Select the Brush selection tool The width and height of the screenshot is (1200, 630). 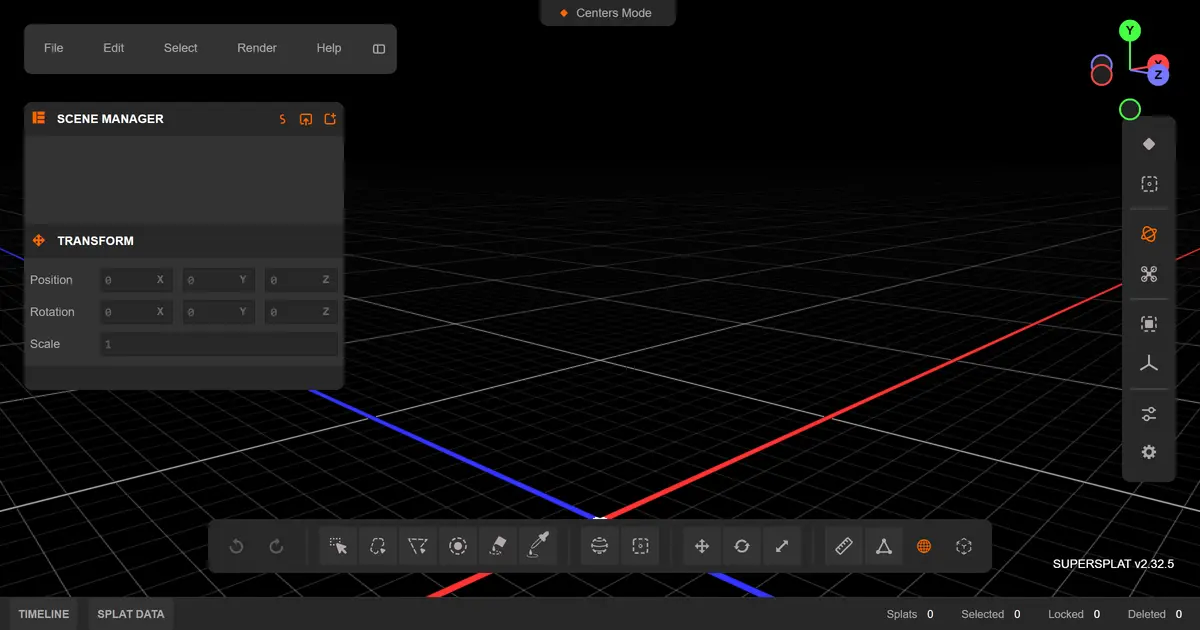pyautogui.click(x=458, y=546)
